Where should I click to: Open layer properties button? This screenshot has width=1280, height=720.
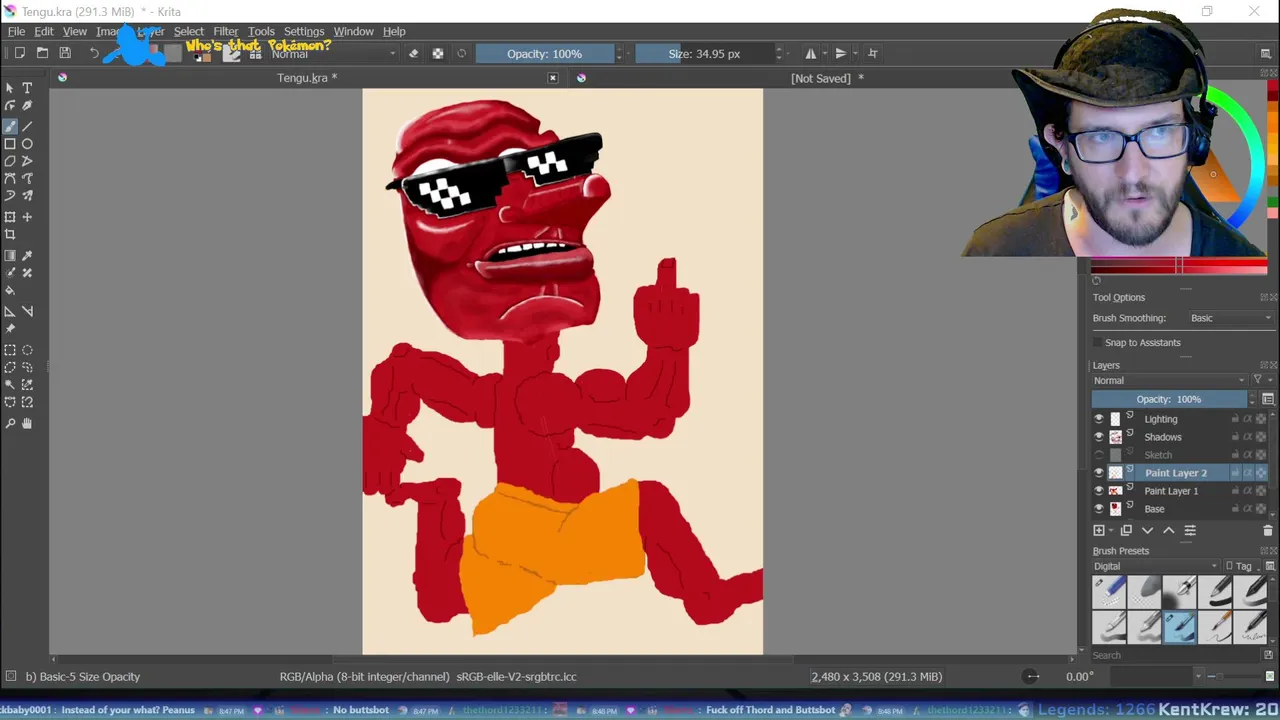[1190, 531]
